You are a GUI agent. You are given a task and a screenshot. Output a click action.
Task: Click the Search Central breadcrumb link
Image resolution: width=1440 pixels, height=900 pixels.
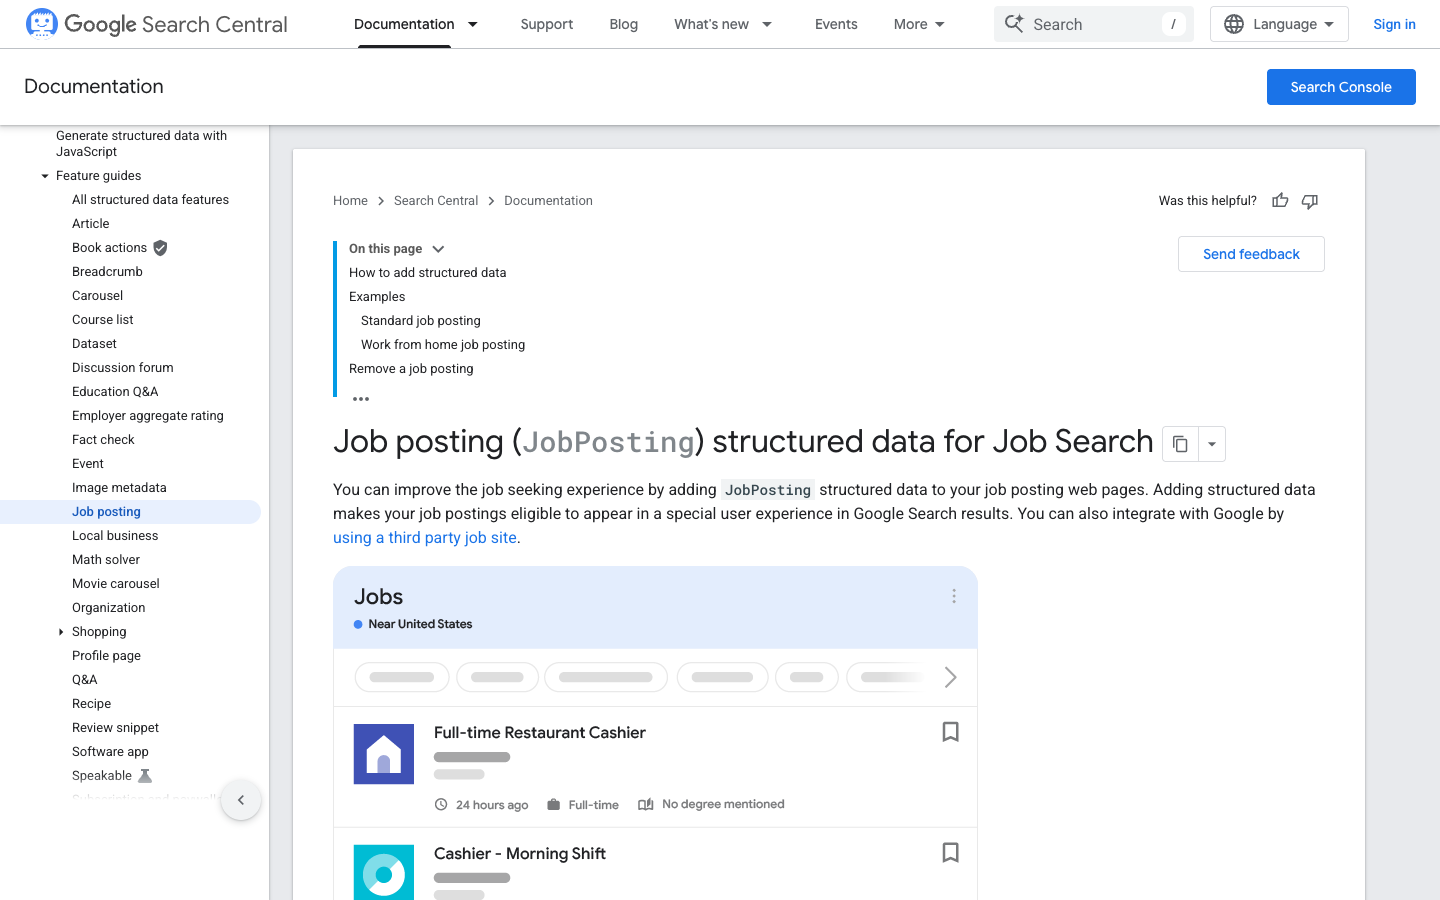tap(436, 201)
